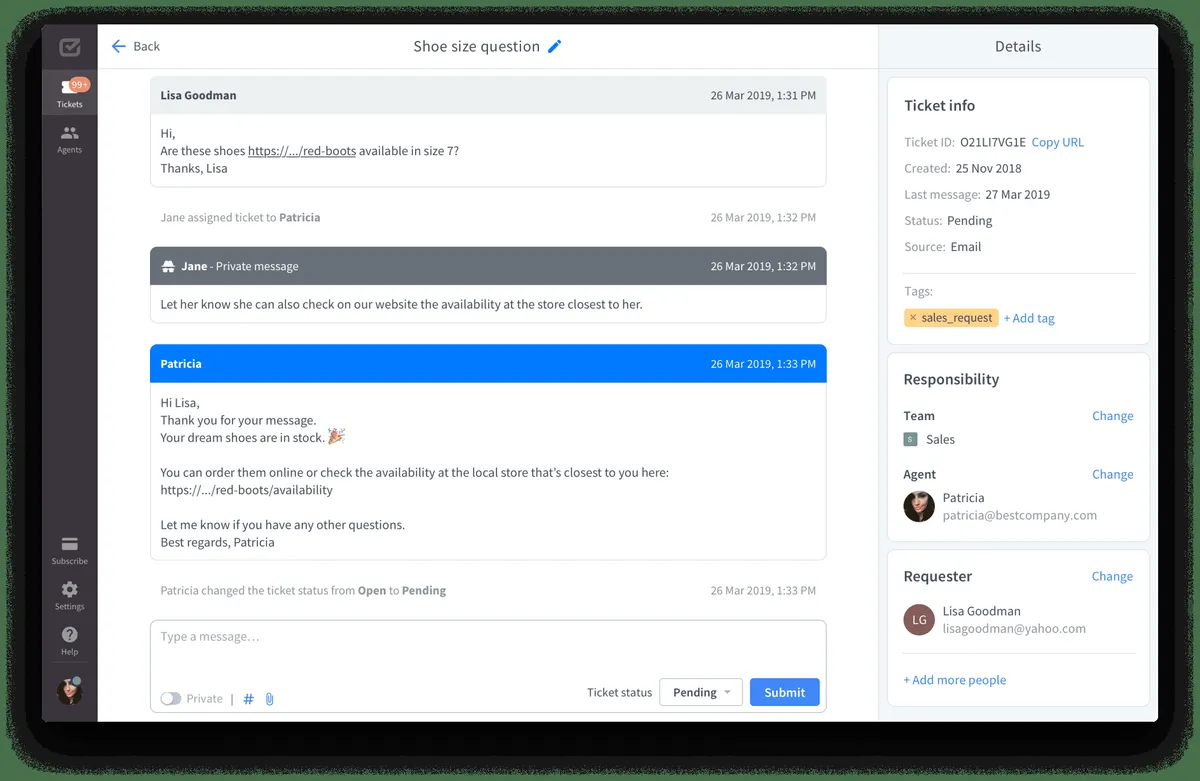Open the Agents section in the sidebar
The width and height of the screenshot is (1200, 781).
[x=69, y=140]
